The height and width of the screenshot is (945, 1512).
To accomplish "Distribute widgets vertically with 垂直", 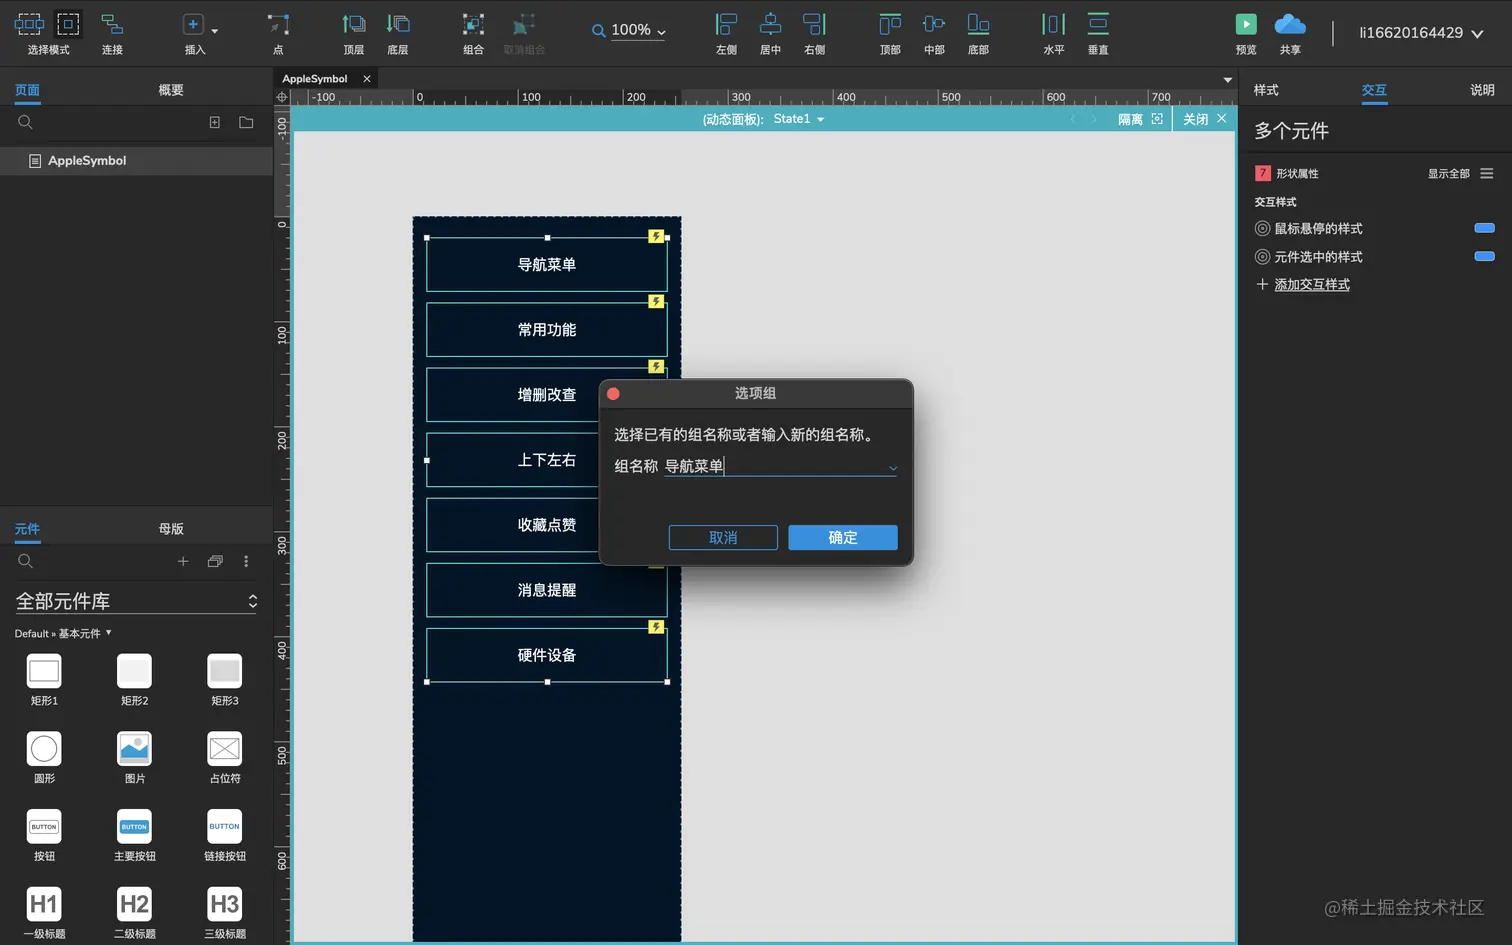I will coord(1098,33).
